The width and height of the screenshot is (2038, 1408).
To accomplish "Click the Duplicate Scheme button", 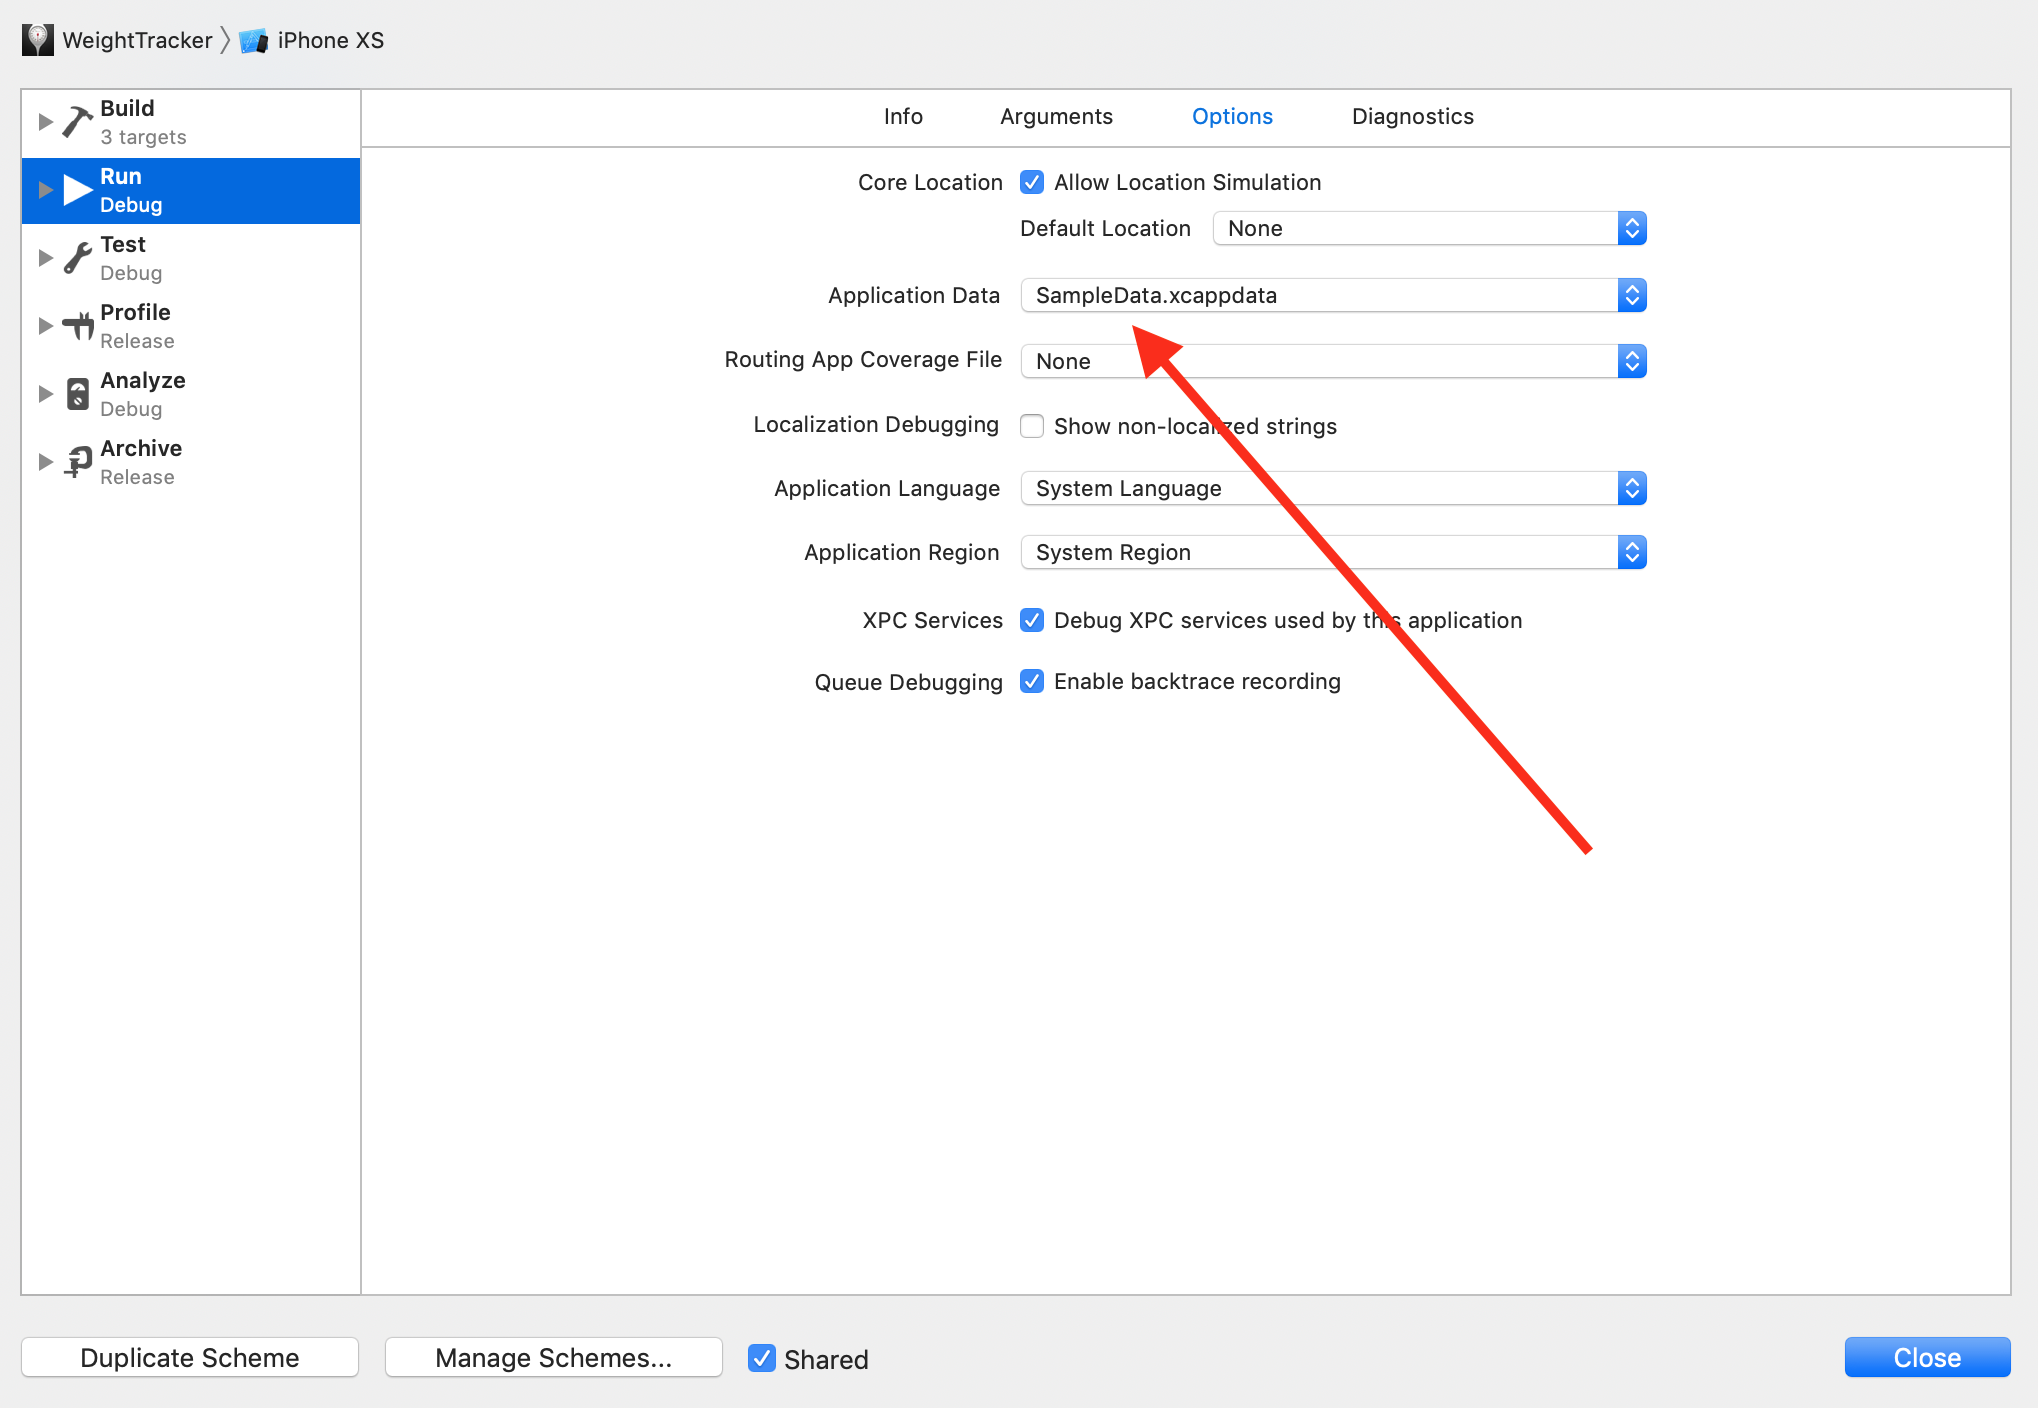I will [190, 1357].
